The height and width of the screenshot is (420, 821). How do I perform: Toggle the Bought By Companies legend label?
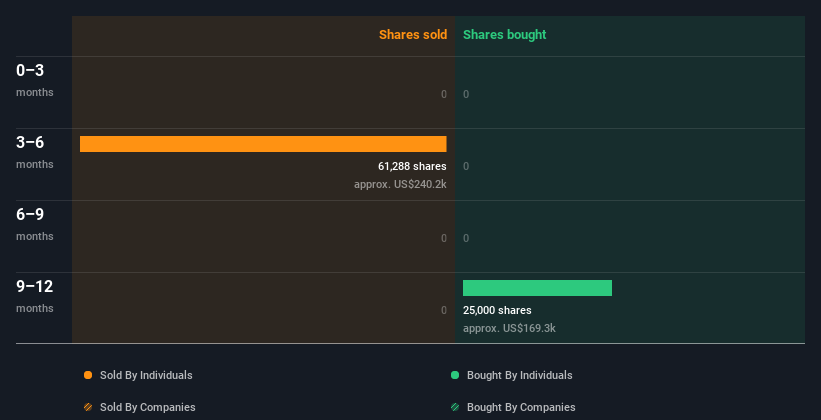tap(521, 407)
